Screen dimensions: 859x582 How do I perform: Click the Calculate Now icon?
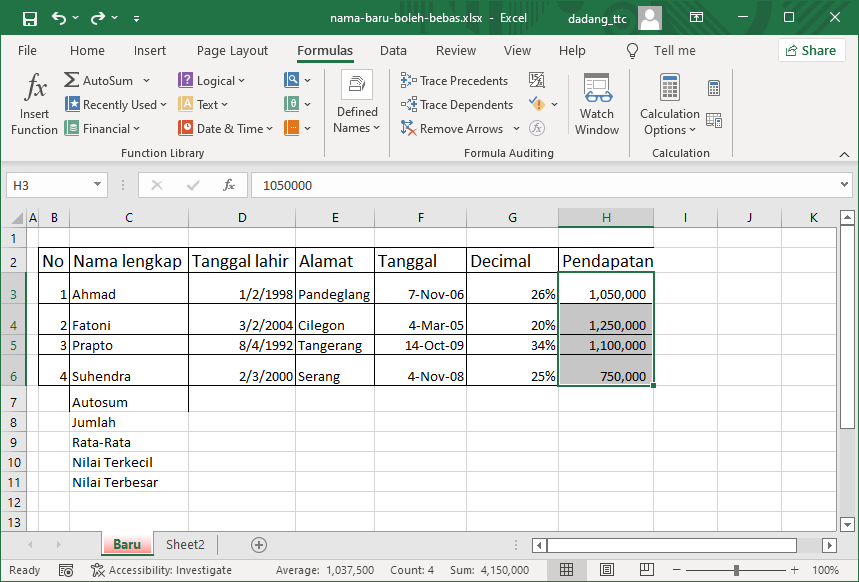(714, 88)
